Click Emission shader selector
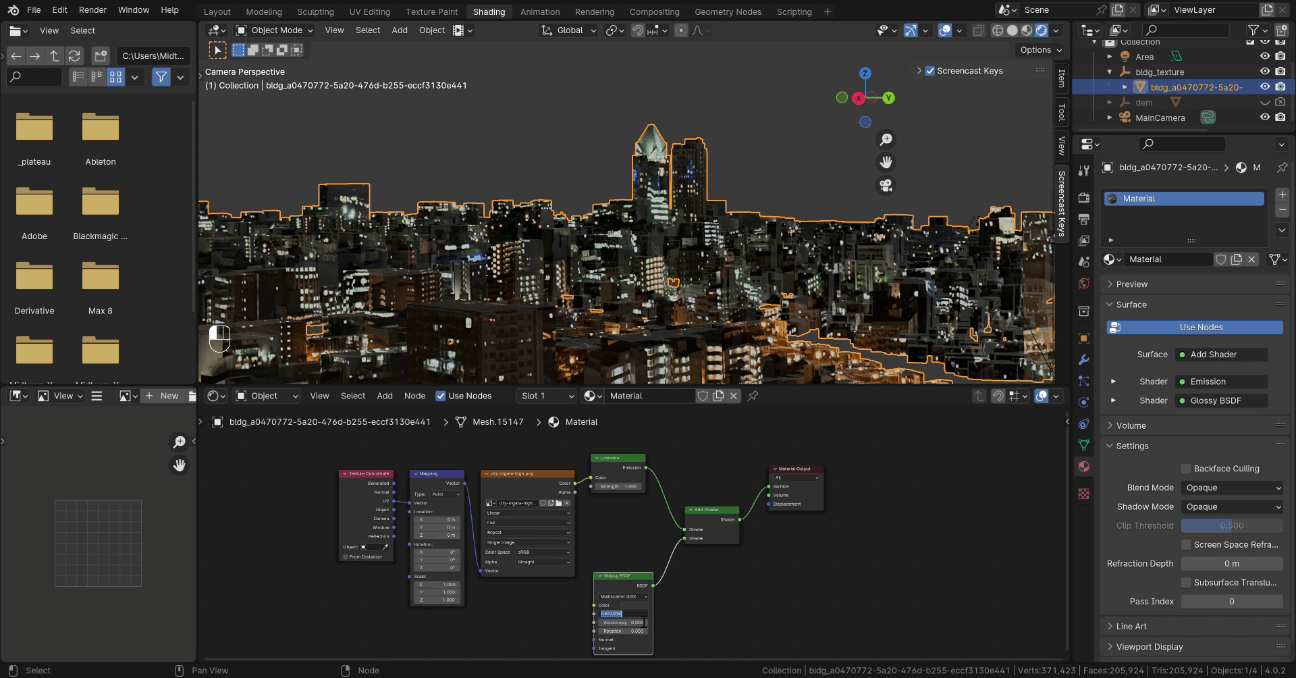The height and width of the screenshot is (678, 1296). (x=1221, y=381)
